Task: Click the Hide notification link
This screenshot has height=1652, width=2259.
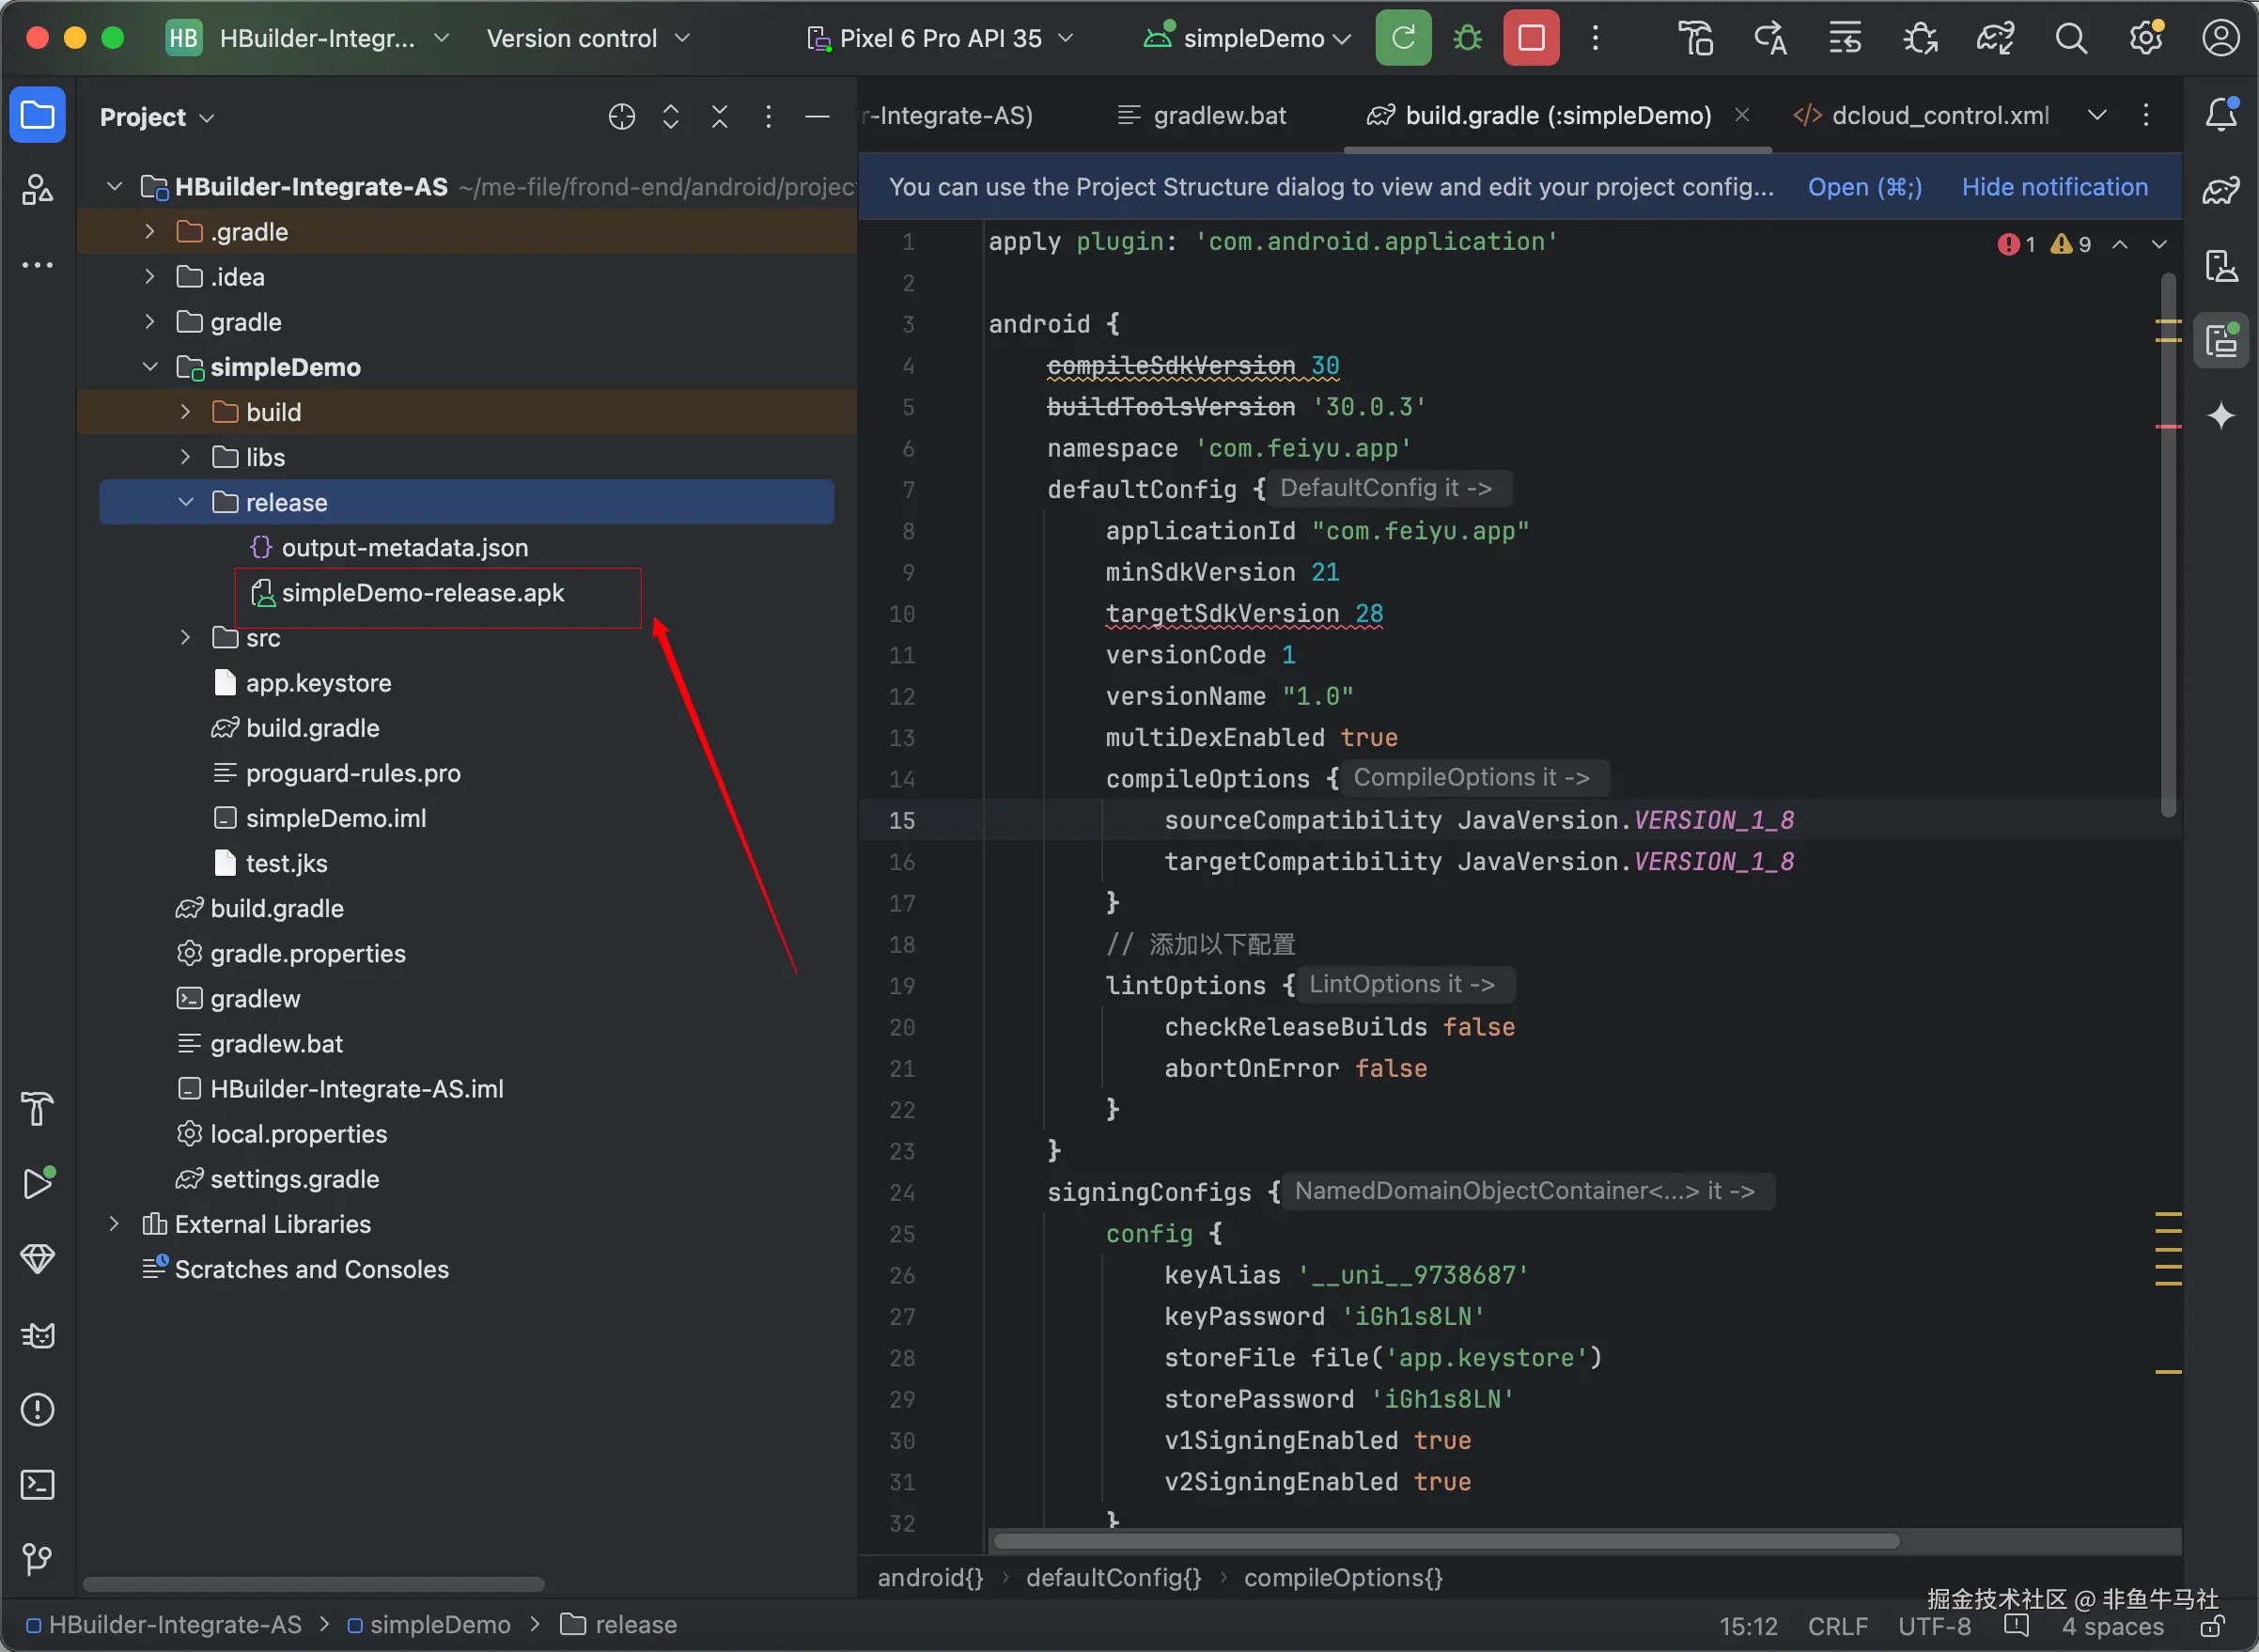Action: pyautogui.click(x=2054, y=187)
